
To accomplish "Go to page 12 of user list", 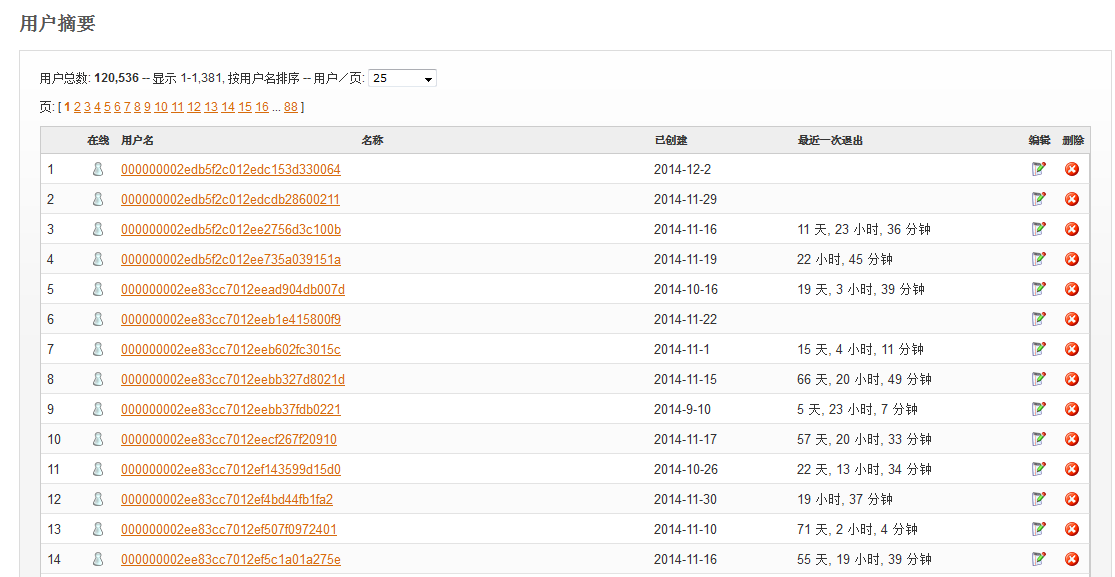I will pos(194,107).
